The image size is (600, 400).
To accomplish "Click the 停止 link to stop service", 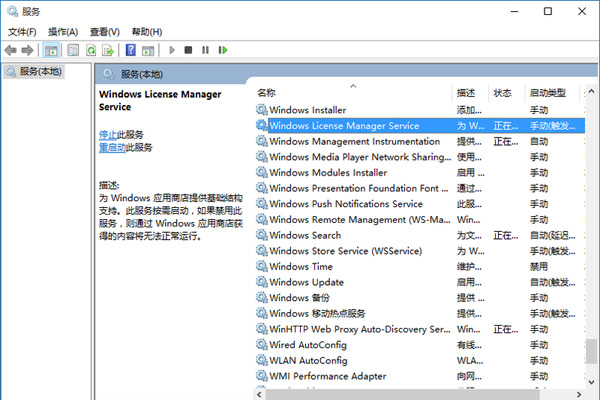I will coord(108,134).
